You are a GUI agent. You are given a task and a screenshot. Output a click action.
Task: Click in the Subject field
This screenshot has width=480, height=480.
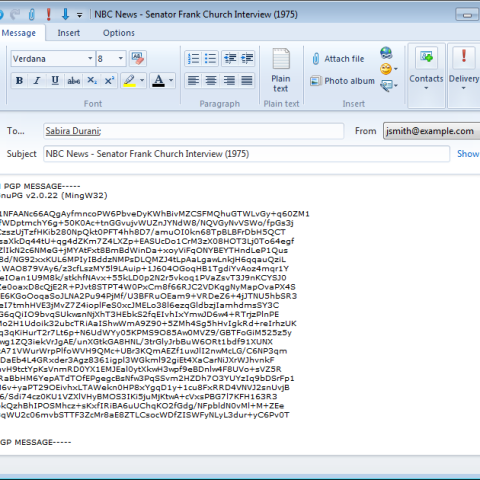click(x=246, y=154)
